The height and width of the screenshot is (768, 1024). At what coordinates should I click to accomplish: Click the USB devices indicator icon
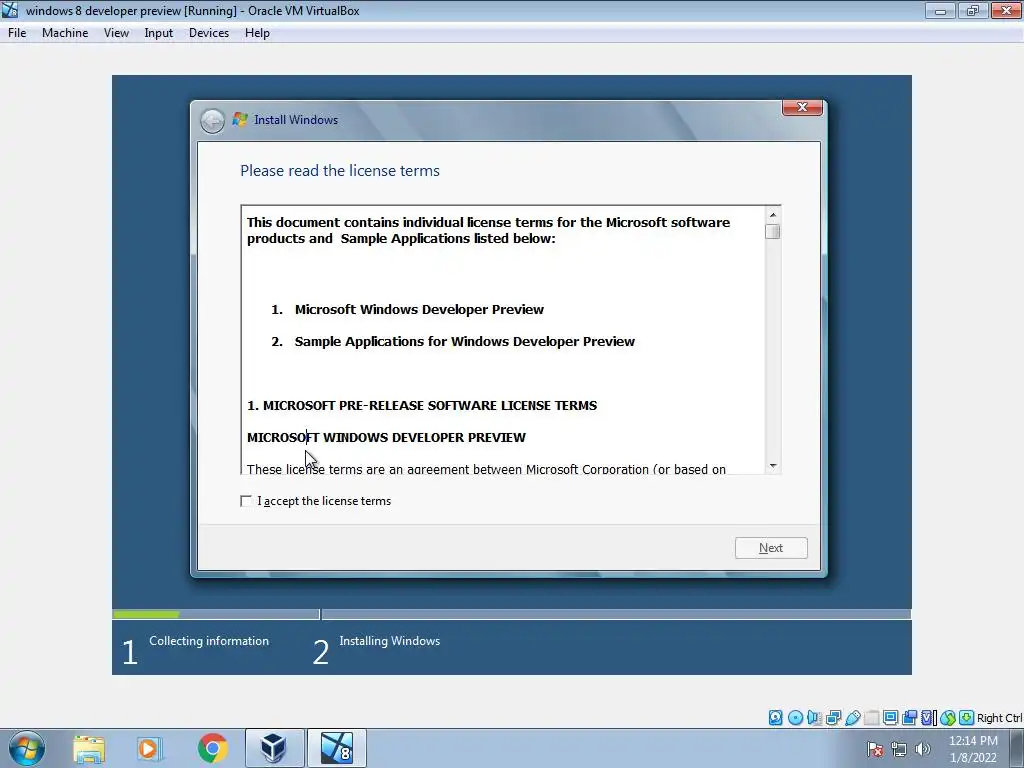[x=852, y=718]
